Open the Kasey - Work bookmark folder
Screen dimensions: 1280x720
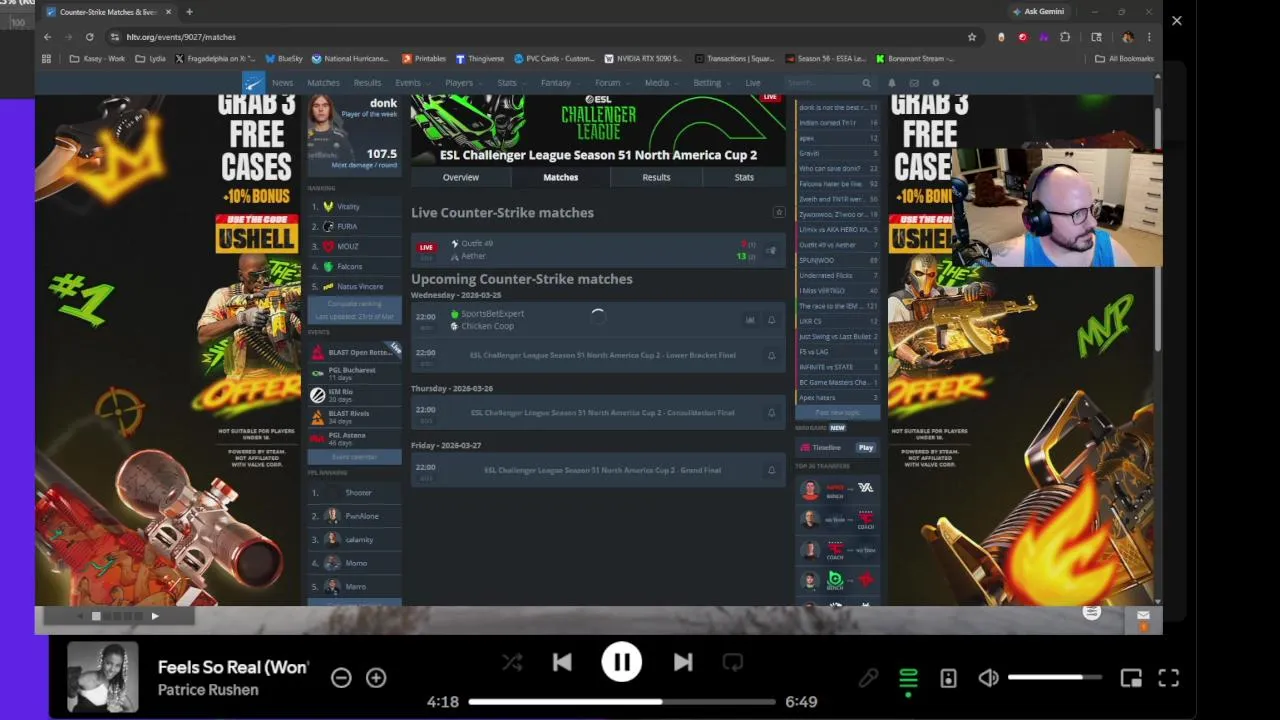(x=98, y=59)
